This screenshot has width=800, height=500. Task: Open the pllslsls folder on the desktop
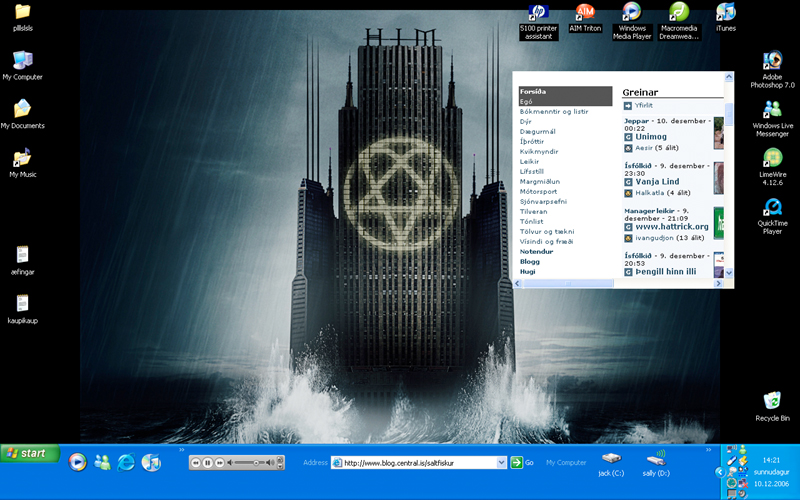tap(22, 17)
